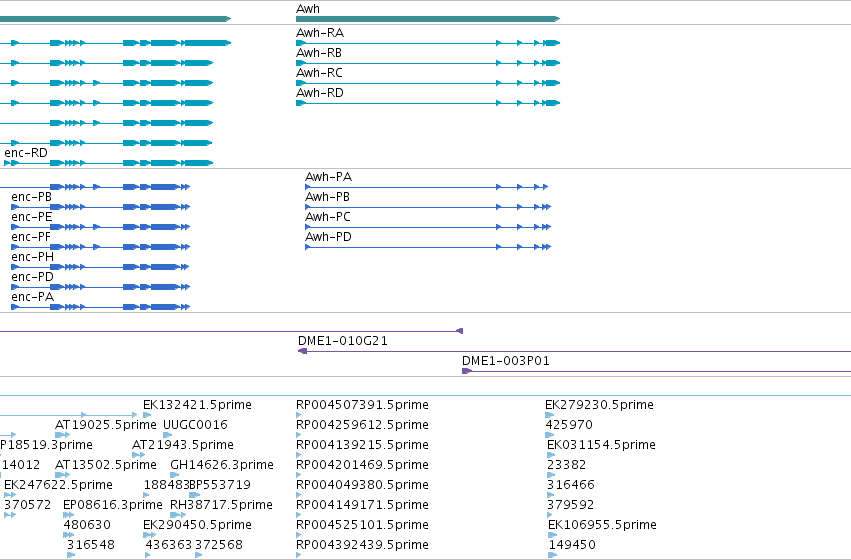Click the EK106955.5prime EST
Viewport: 851px width, 560px height.
click(602, 525)
